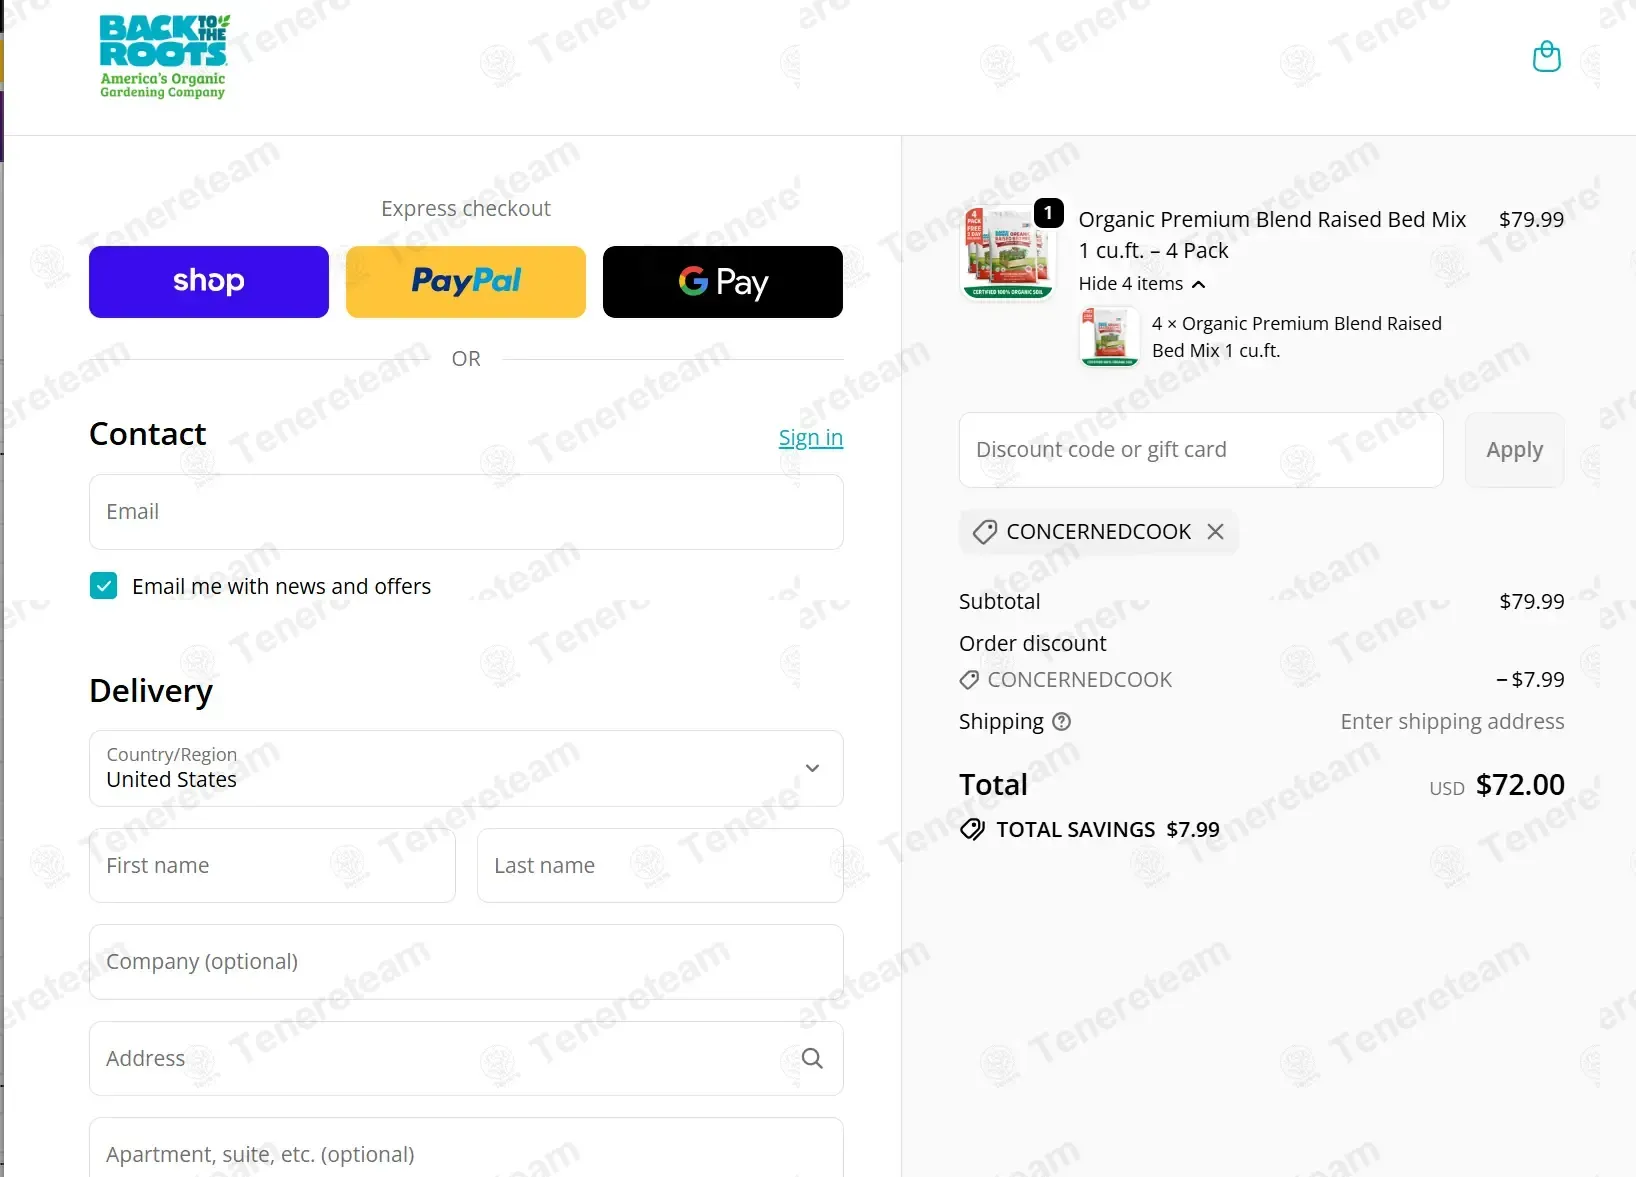1636x1177 pixels.
Task: Follow the Sign in link
Action: [x=811, y=438]
